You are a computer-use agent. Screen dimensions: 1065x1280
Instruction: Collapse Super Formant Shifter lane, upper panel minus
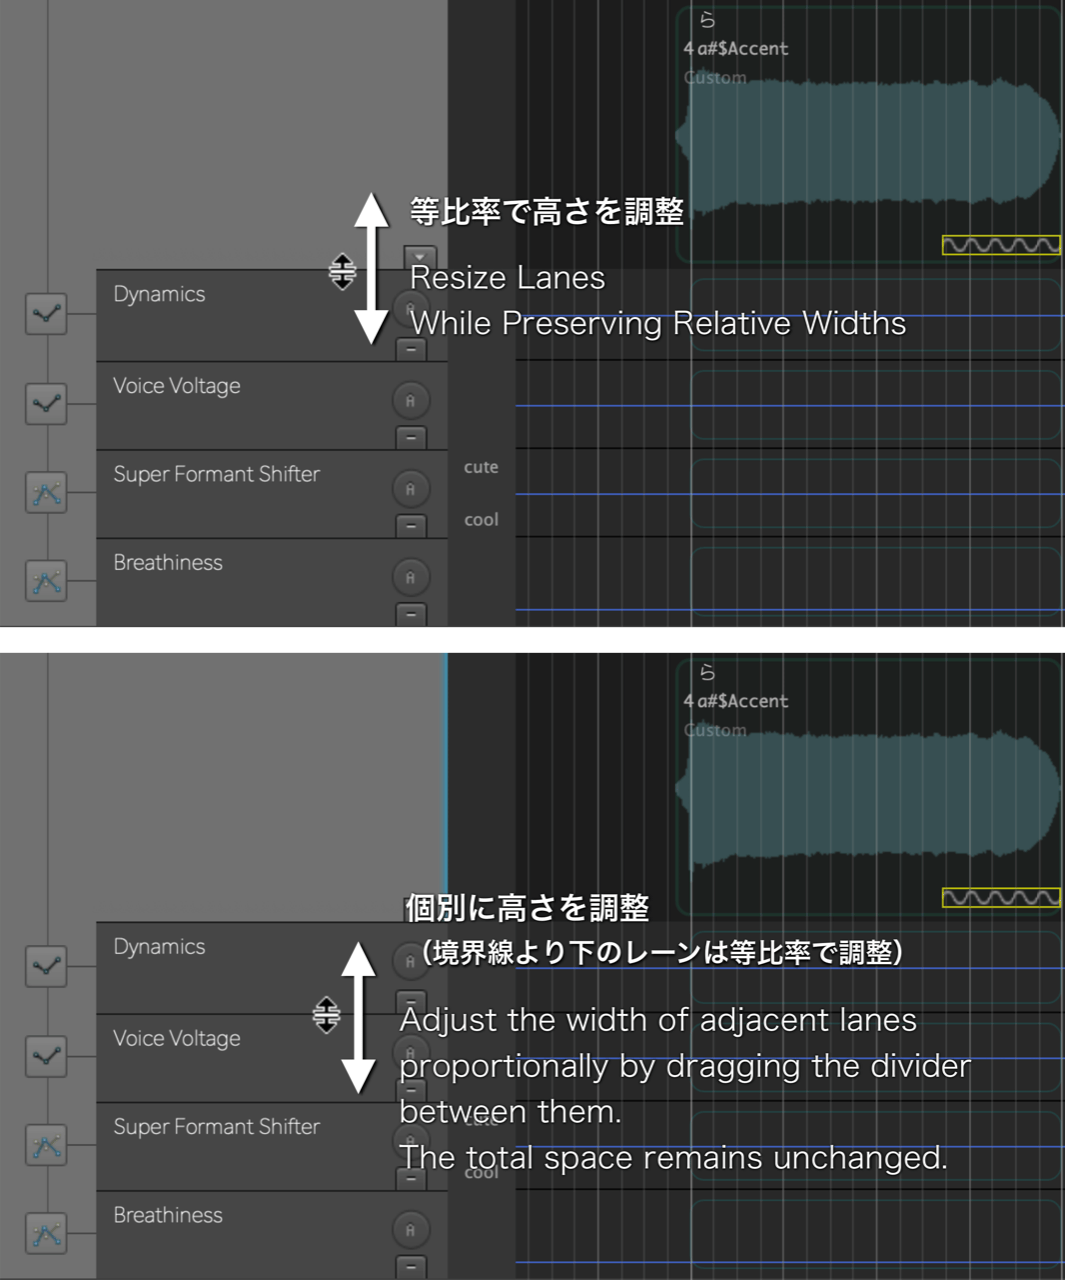[410, 525]
